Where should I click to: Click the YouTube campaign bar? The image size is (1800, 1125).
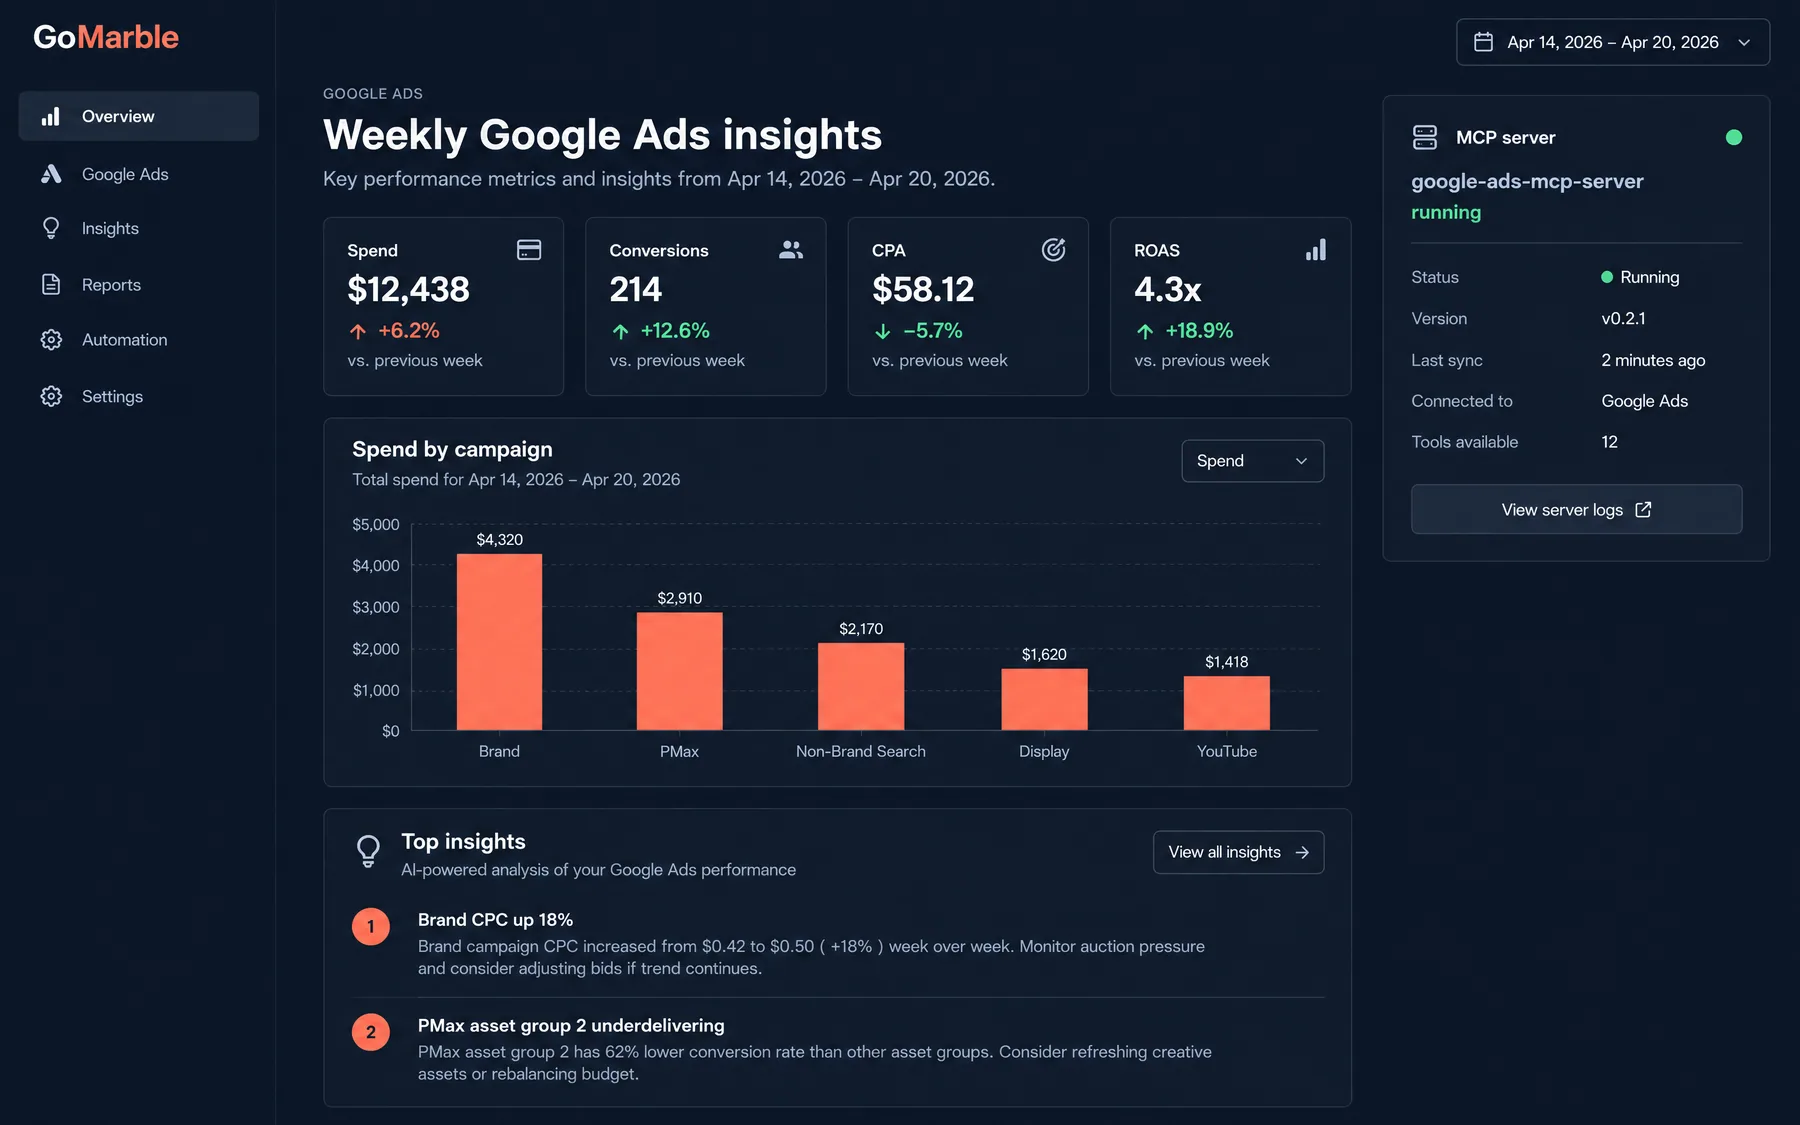(x=1227, y=703)
